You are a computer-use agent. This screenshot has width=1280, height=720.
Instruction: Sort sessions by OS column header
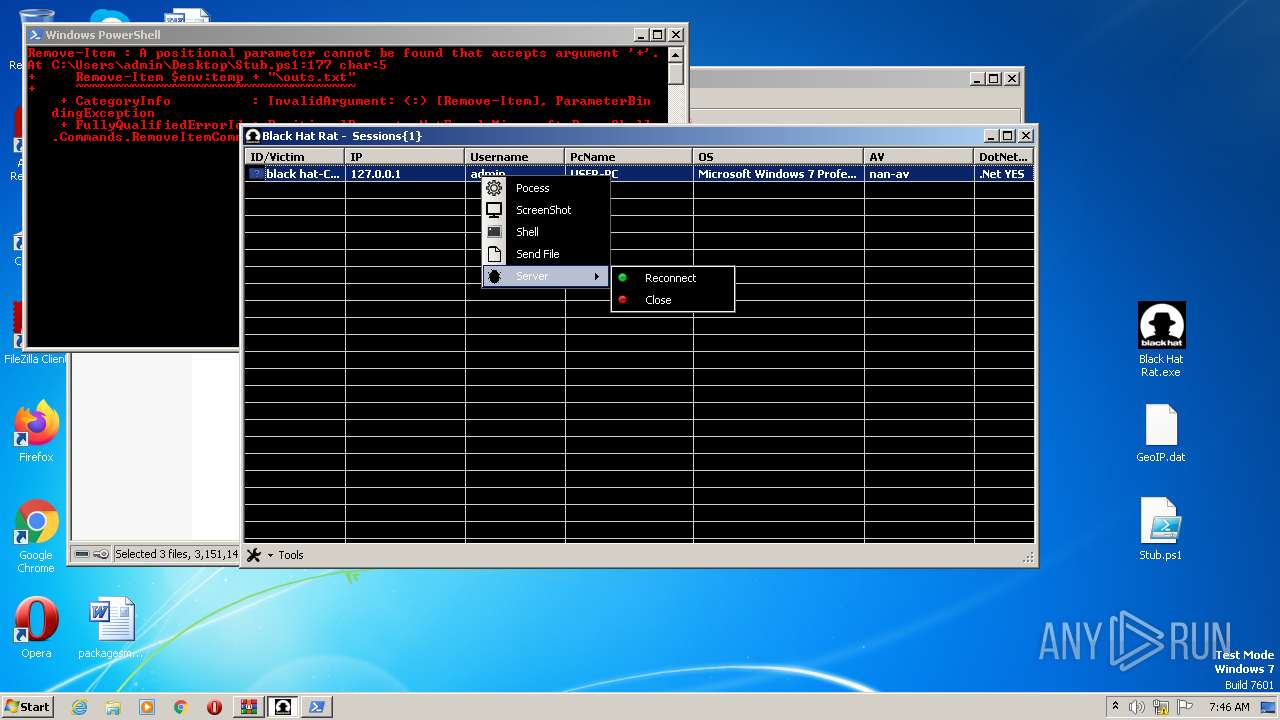[779, 157]
